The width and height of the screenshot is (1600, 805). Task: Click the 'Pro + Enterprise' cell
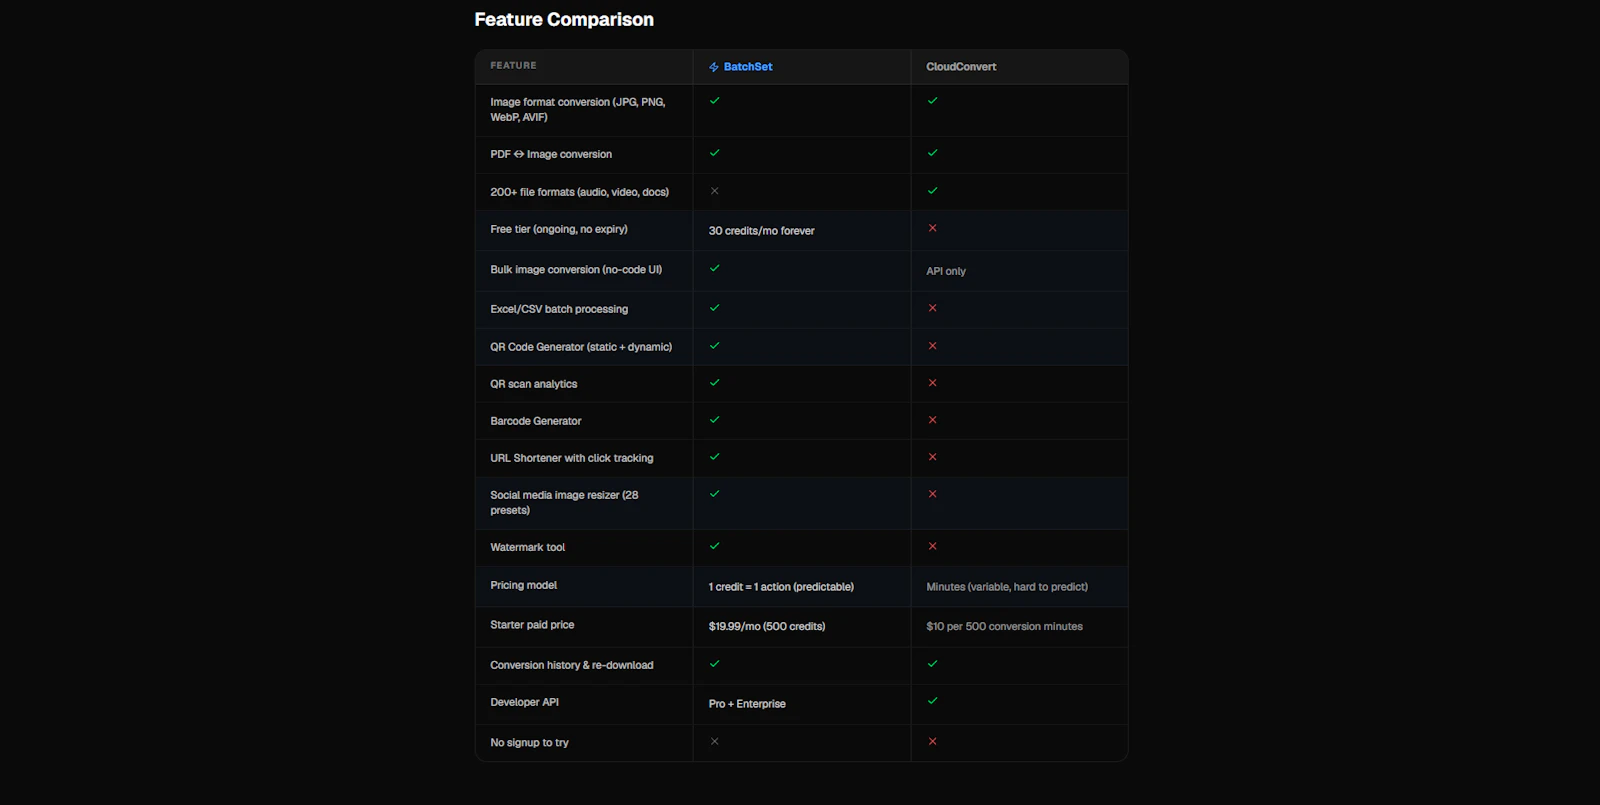(x=747, y=704)
